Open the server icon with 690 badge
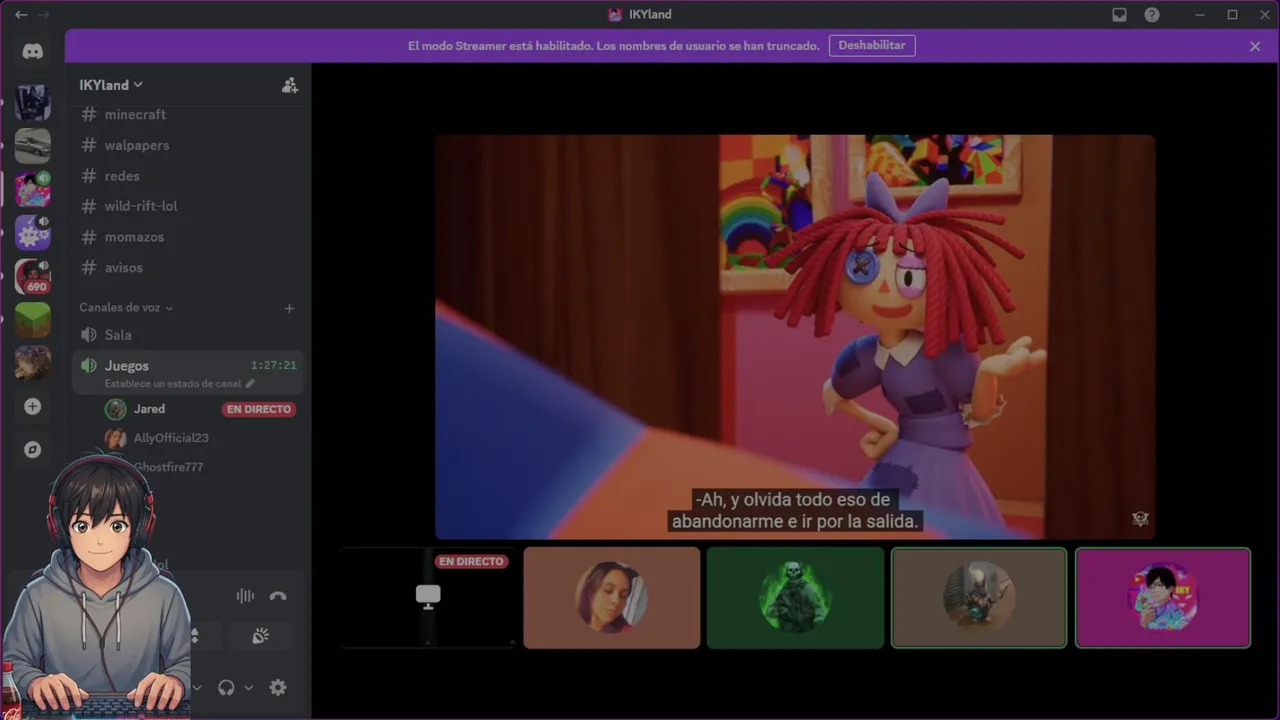Screen dimensions: 1280x720 (33, 276)
